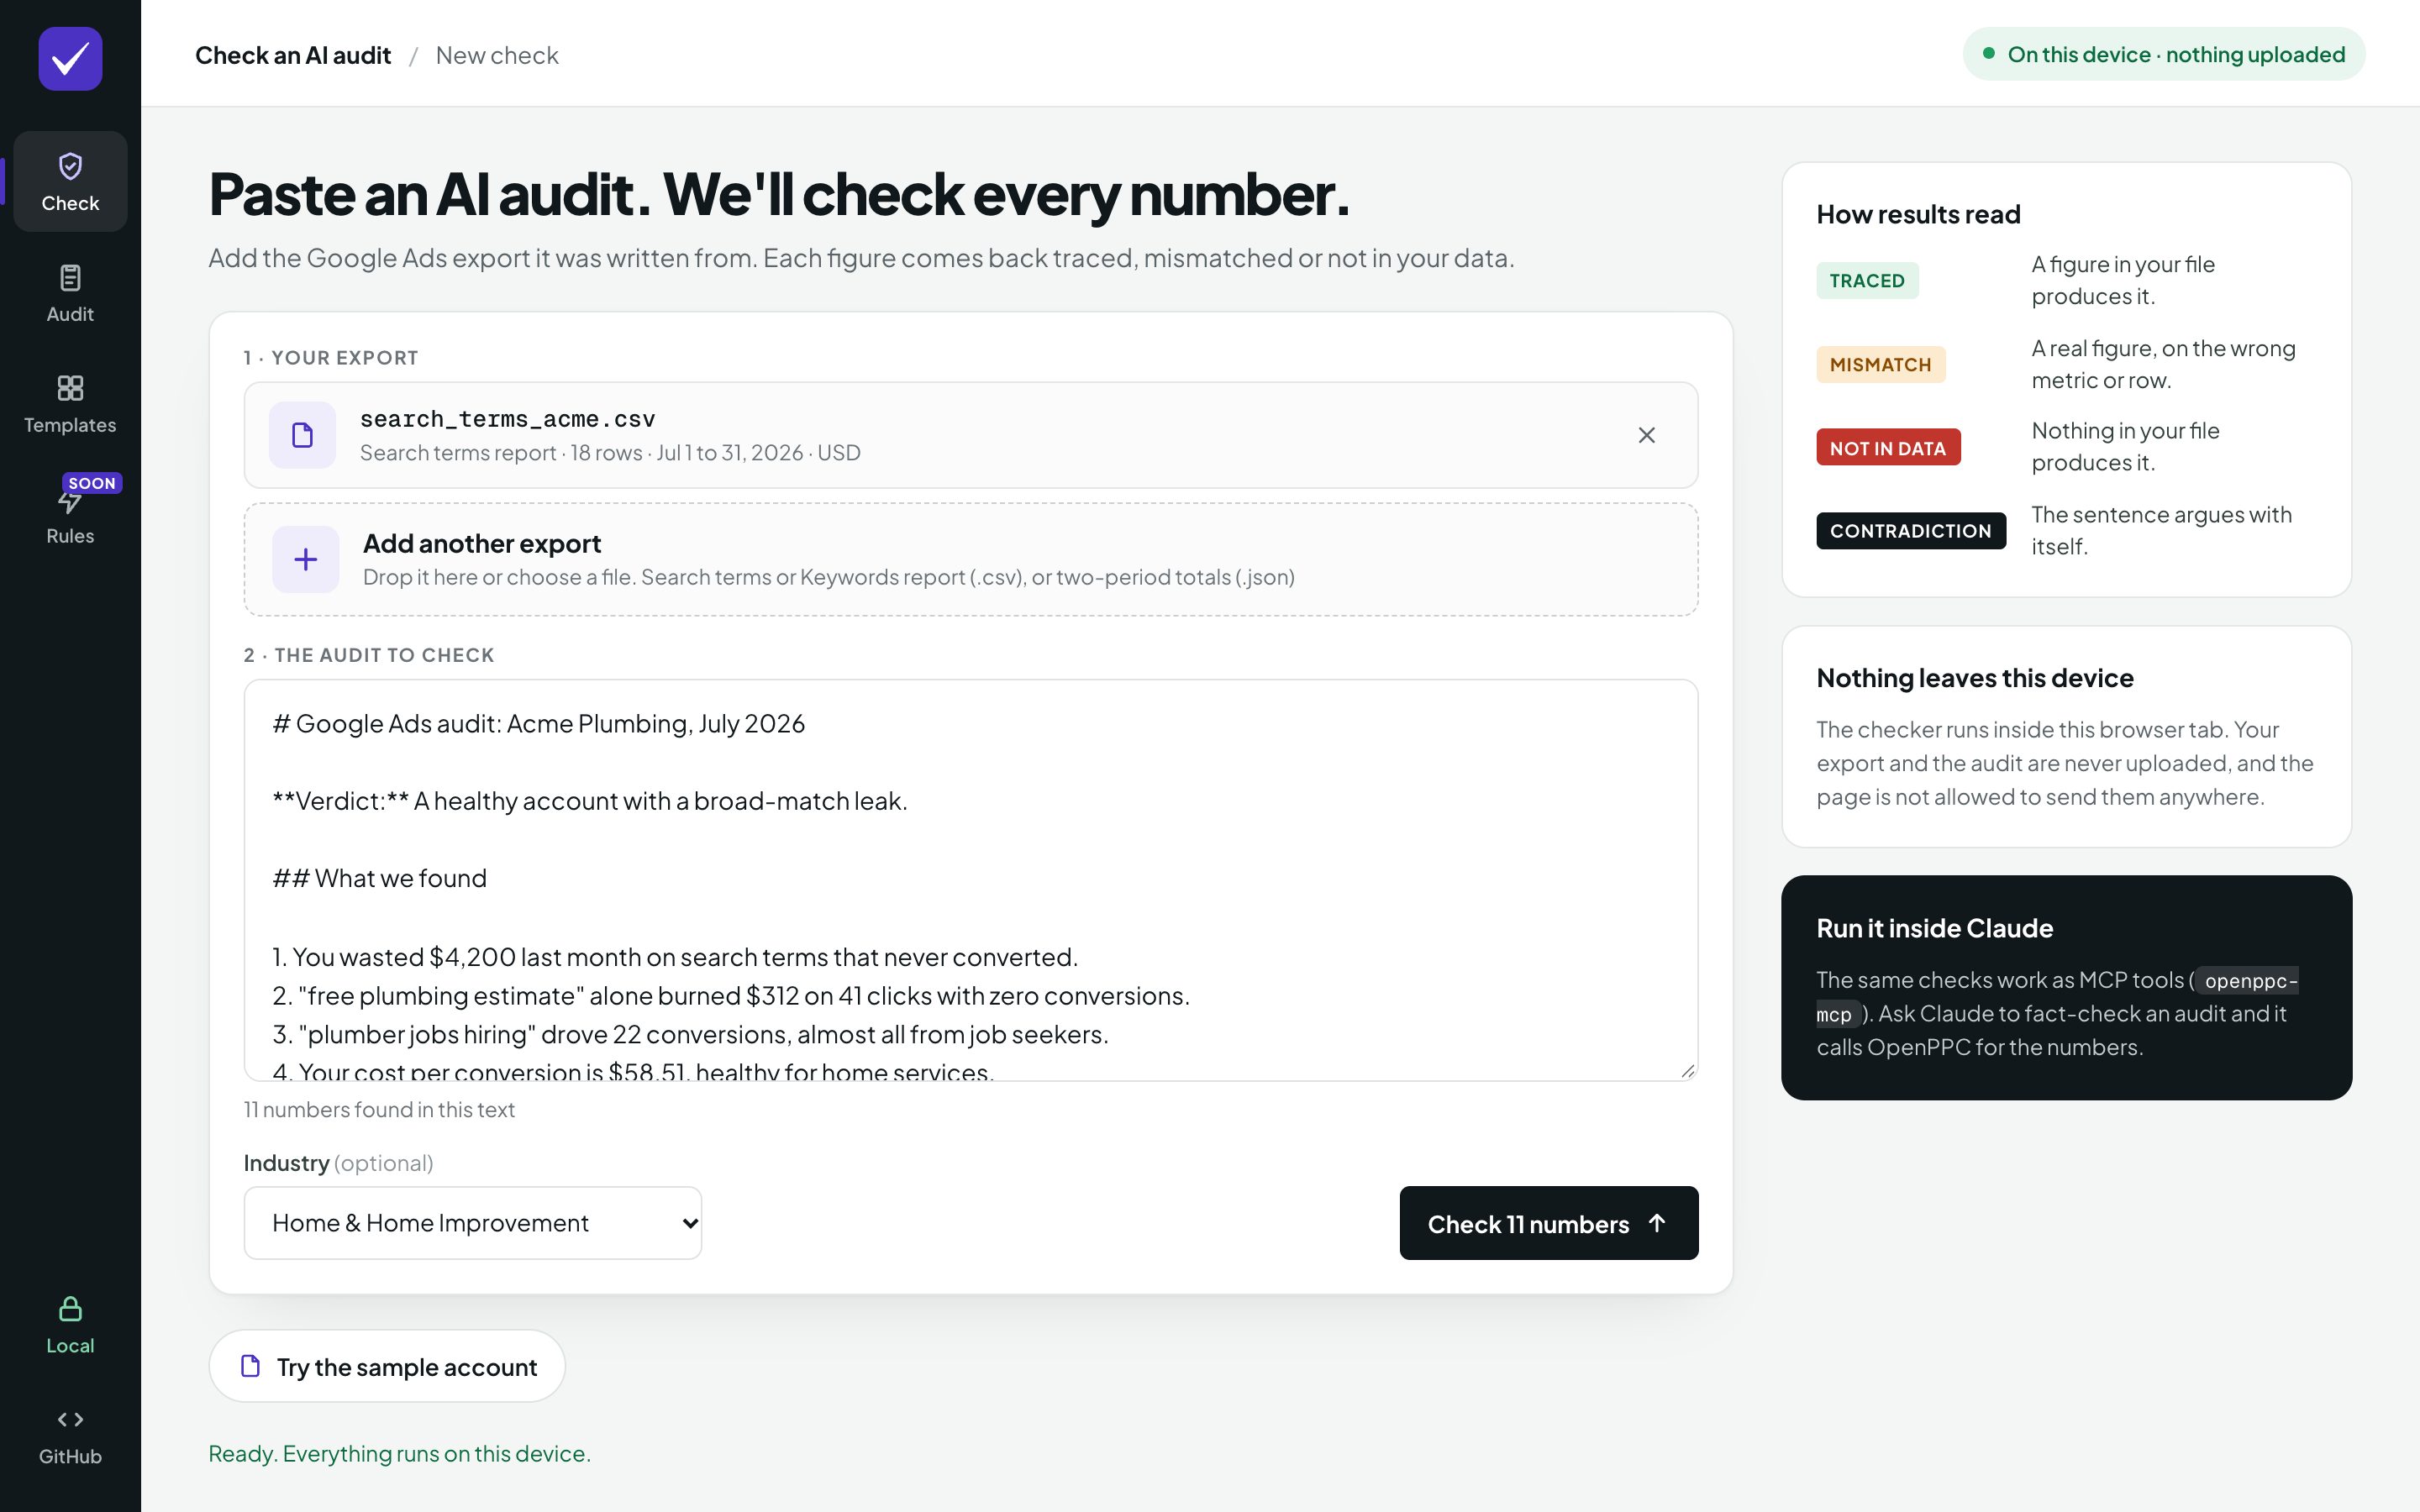Click the 'New check' breadcrumb
The height and width of the screenshot is (1512, 2420).
pyautogui.click(x=497, y=55)
